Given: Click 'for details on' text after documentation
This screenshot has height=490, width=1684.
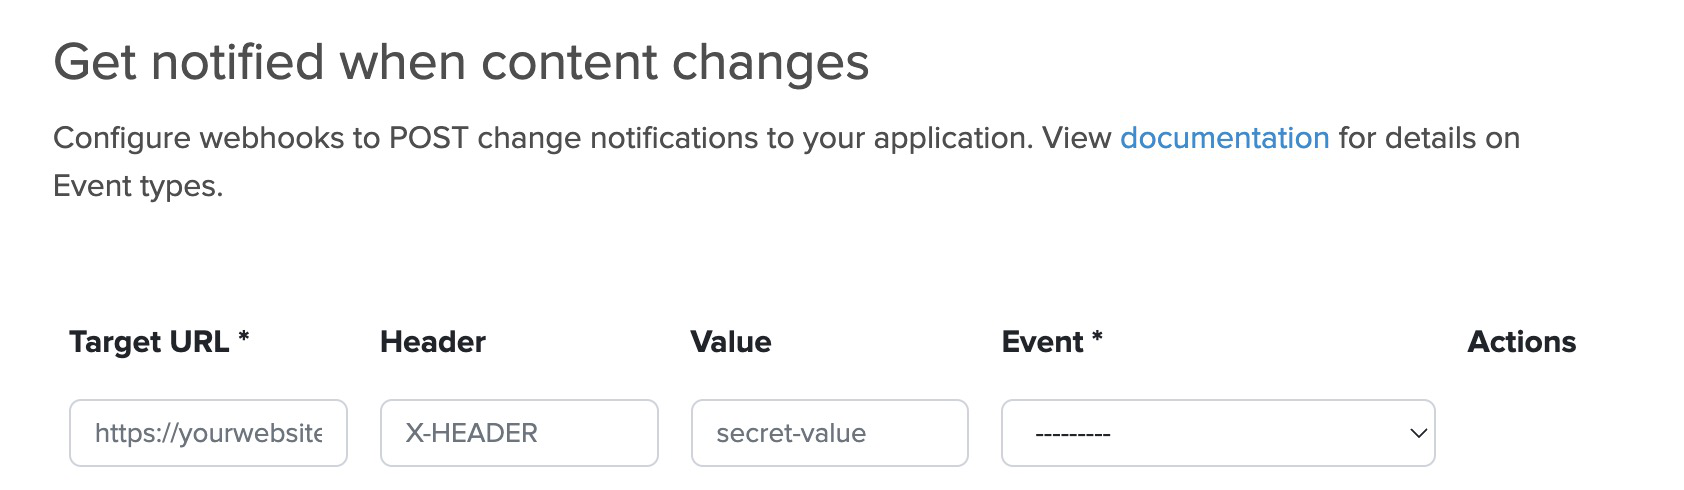Looking at the screenshot, I should pyautogui.click(x=1429, y=138).
